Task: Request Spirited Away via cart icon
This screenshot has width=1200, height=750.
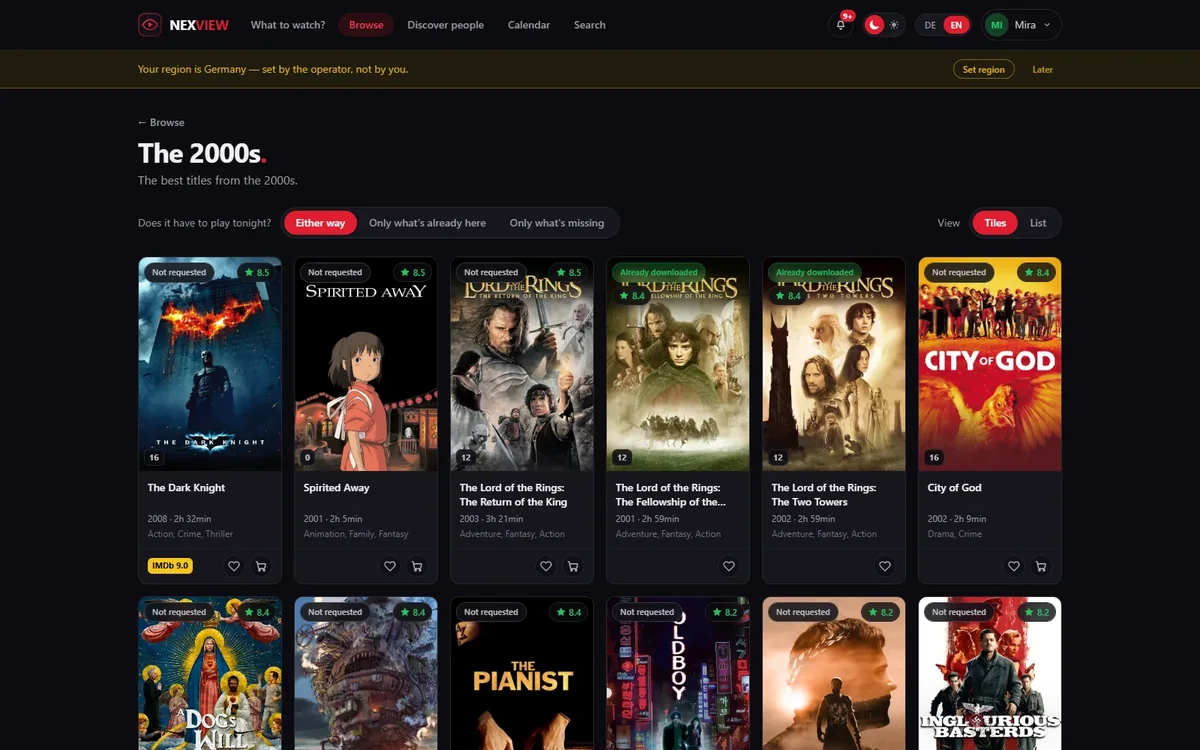Action: click(x=417, y=566)
